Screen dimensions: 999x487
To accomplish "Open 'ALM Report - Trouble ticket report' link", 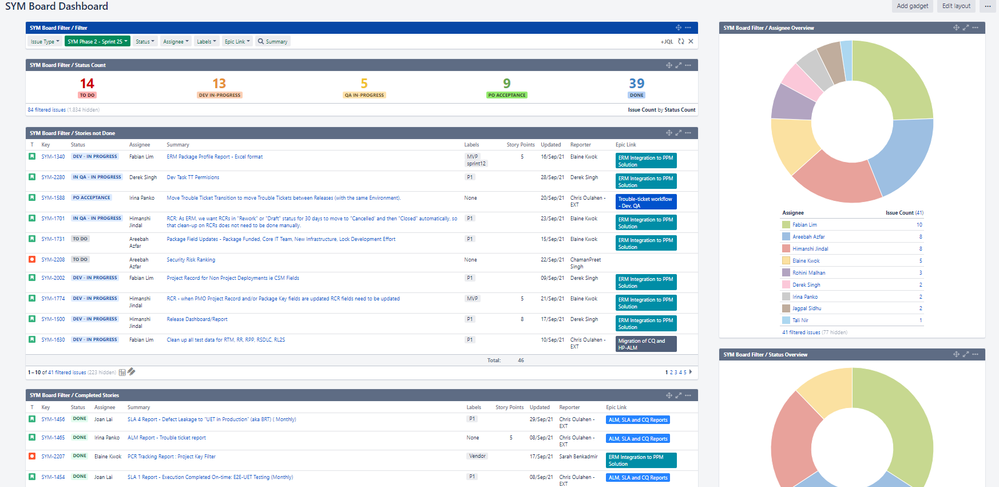I will 167,438.
